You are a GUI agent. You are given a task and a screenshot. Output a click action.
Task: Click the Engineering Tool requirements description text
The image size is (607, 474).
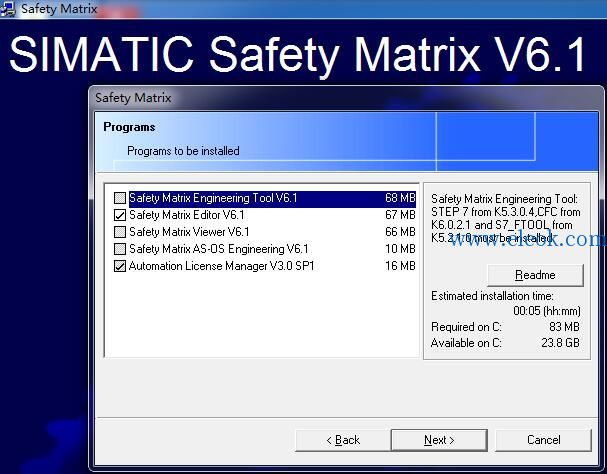pos(506,218)
